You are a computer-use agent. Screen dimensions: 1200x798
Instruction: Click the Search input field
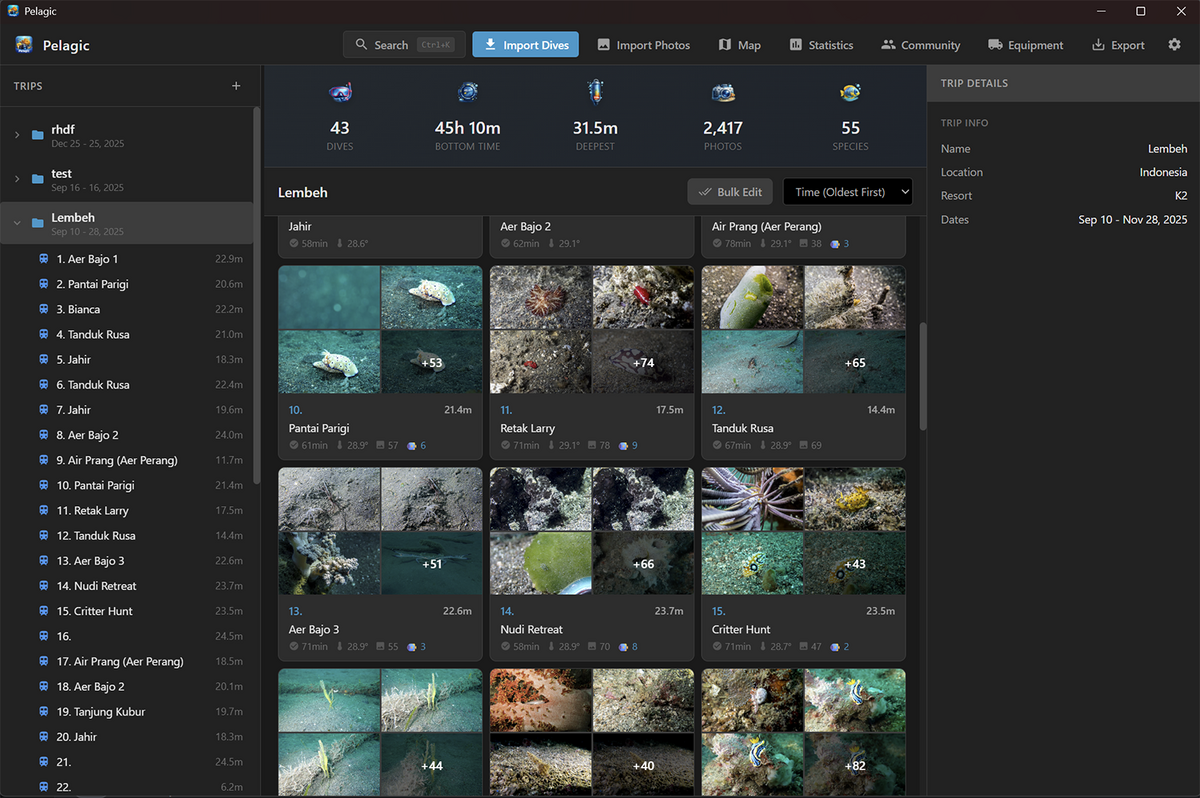[x=397, y=45]
